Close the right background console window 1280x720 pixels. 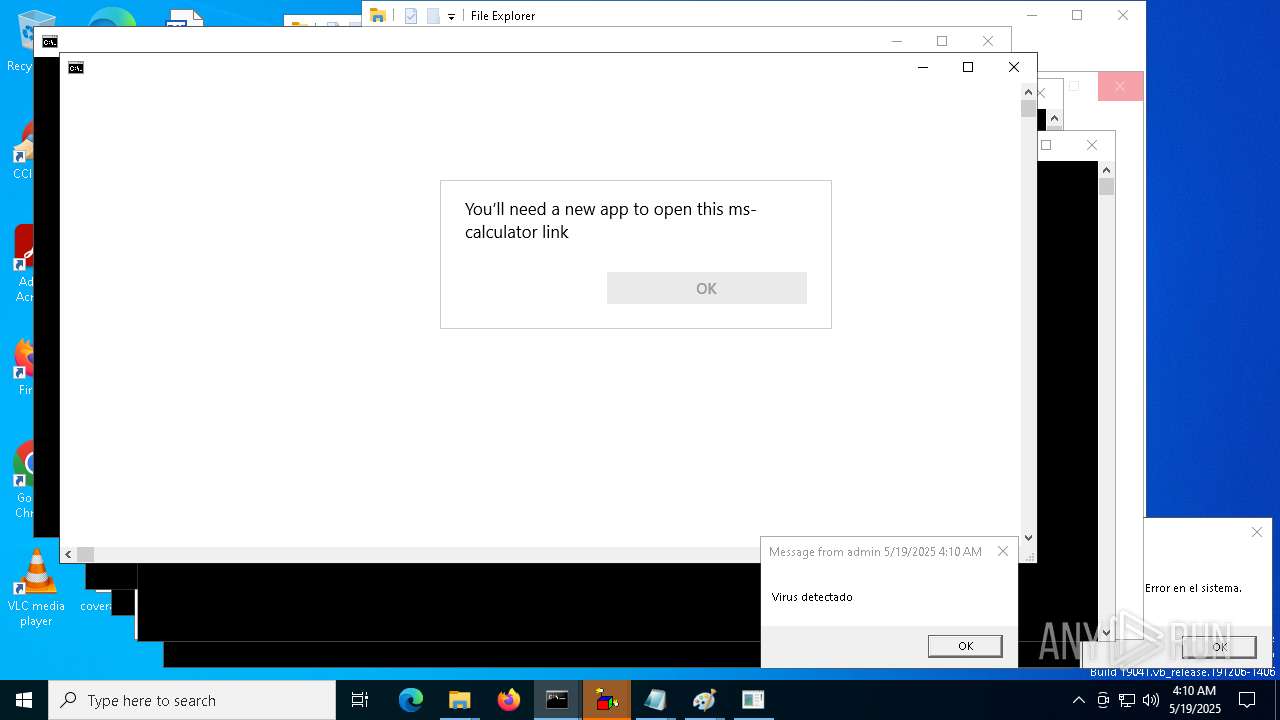coord(1092,145)
